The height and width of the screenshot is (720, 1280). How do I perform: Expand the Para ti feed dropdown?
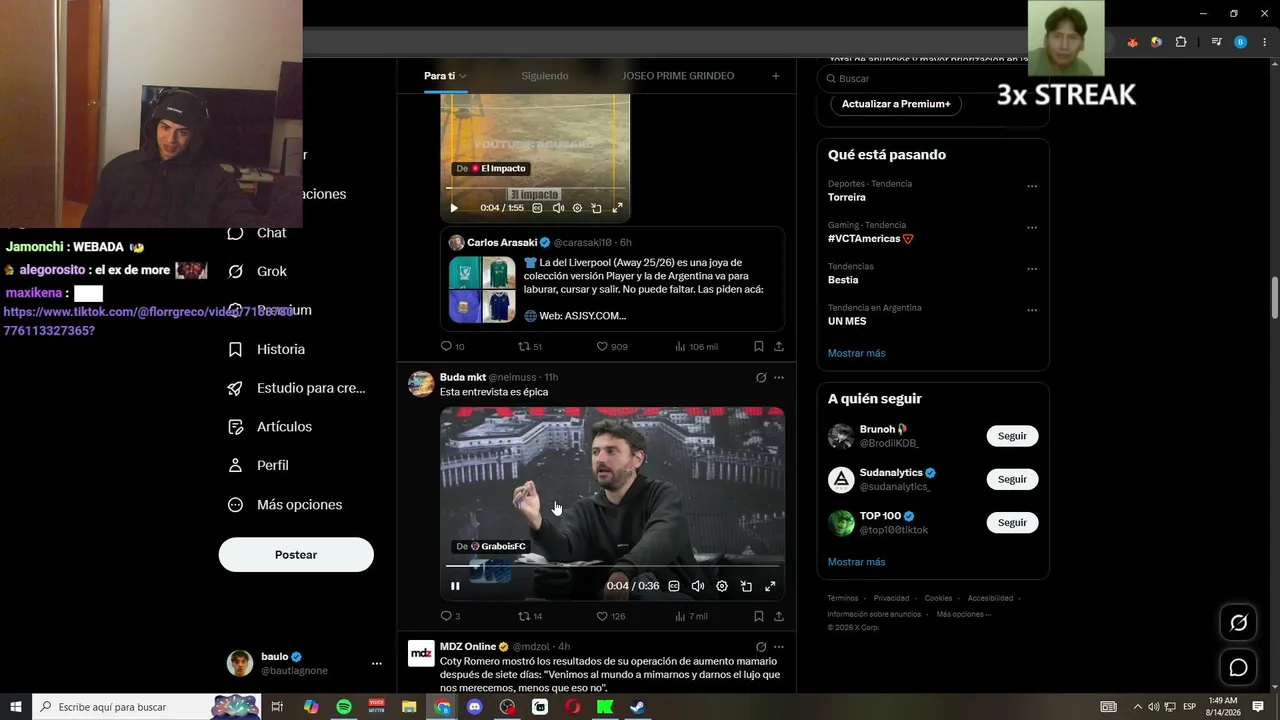point(462,76)
